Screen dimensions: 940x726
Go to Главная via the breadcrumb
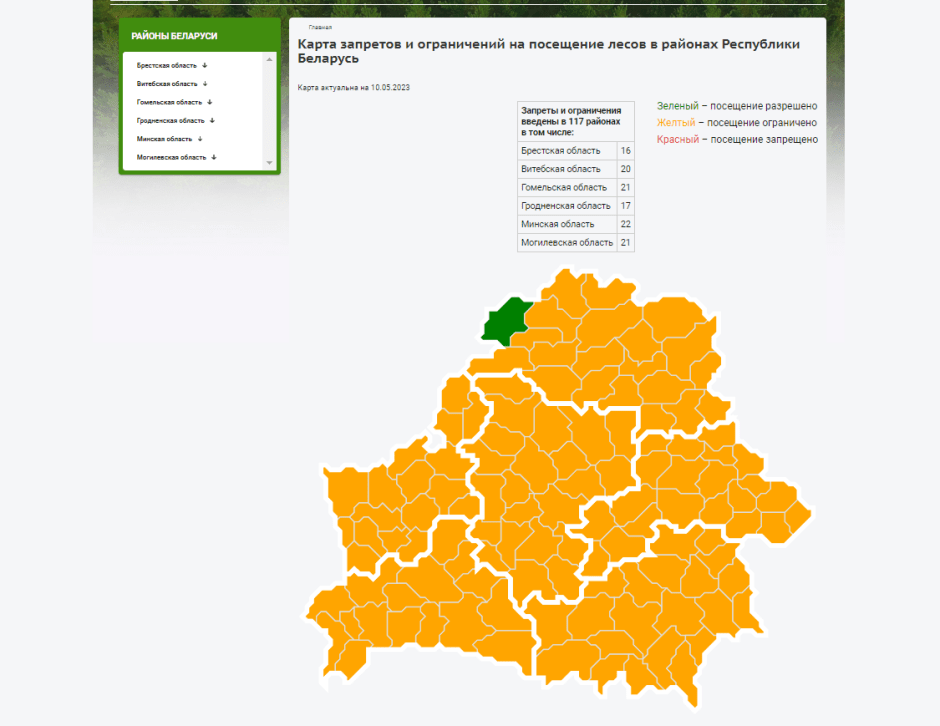320,27
